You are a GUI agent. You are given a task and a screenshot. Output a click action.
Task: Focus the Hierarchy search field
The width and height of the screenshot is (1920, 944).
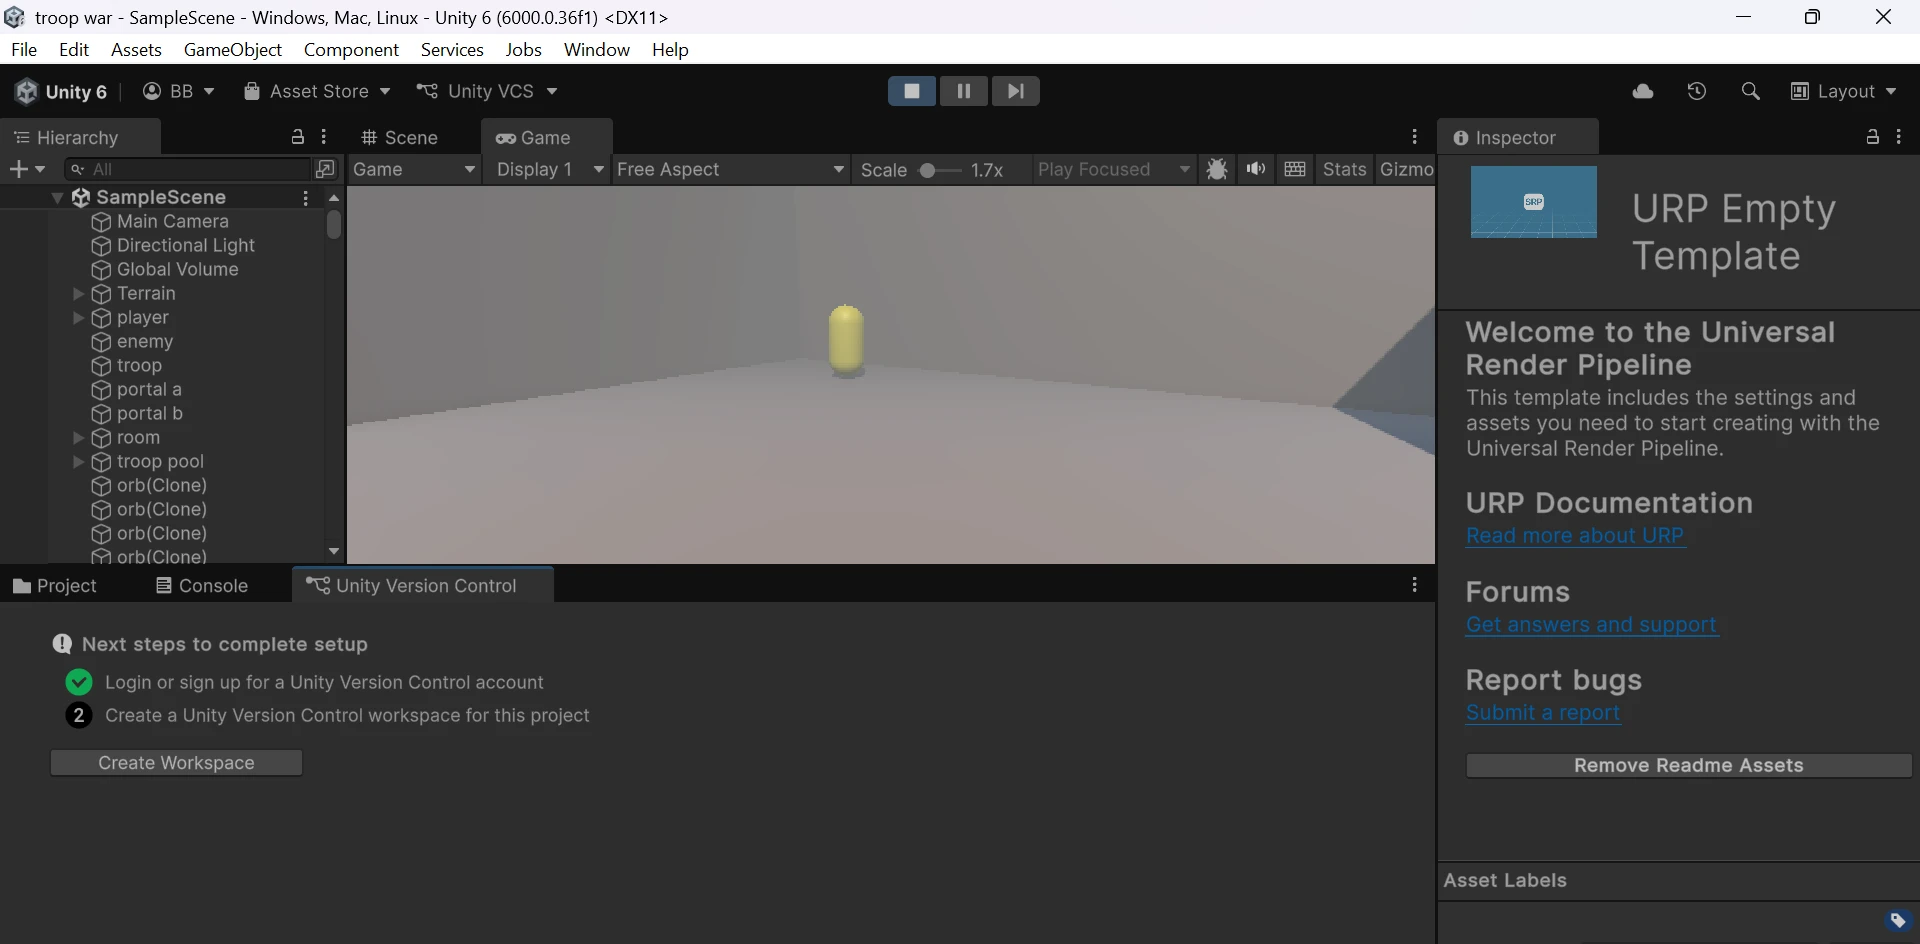tap(187, 169)
